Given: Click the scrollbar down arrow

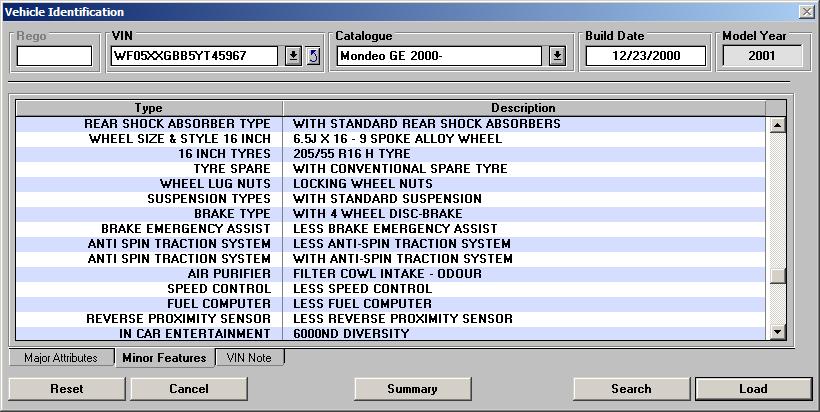Looking at the screenshot, I should click(x=778, y=331).
